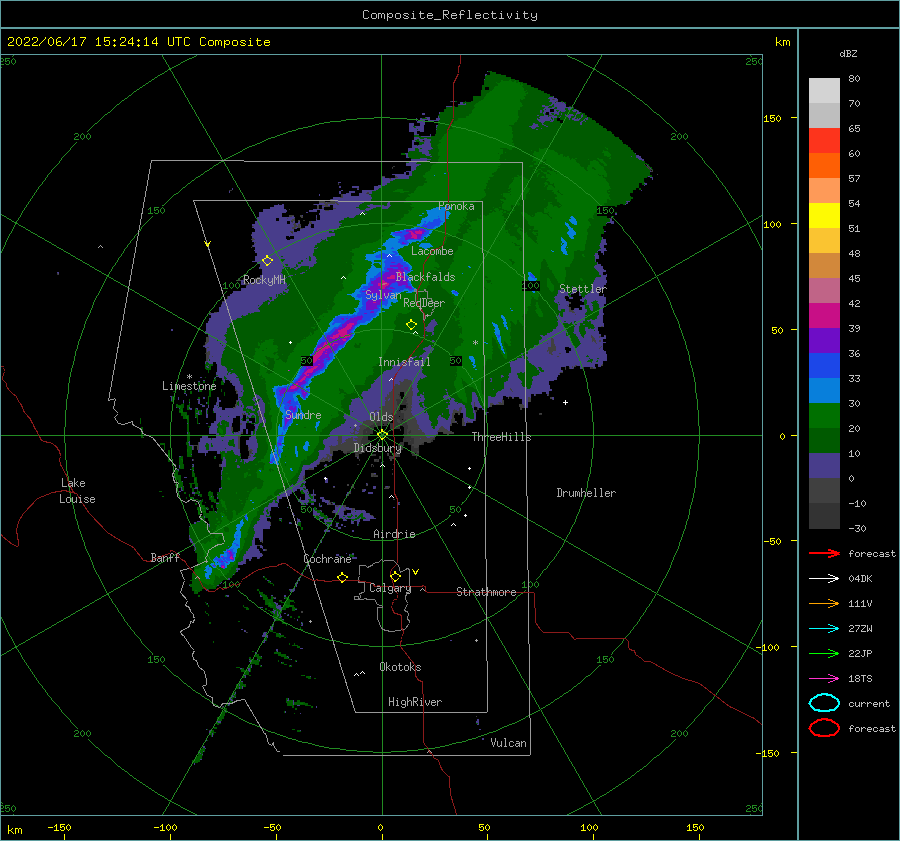The width and height of the screenshot is (900, 841).
Task: Click the Didsbury city label
Action: [377, 448]
